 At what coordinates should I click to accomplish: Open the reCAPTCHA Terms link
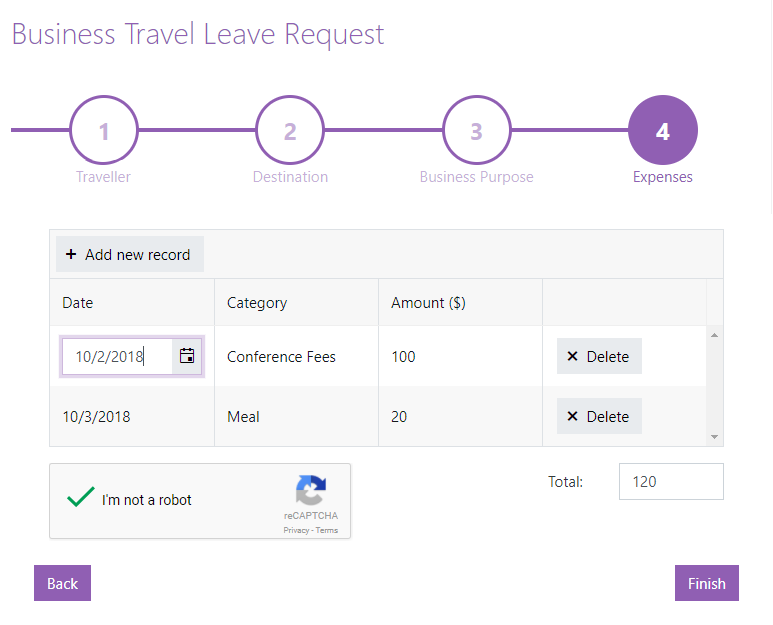[327, 530]
